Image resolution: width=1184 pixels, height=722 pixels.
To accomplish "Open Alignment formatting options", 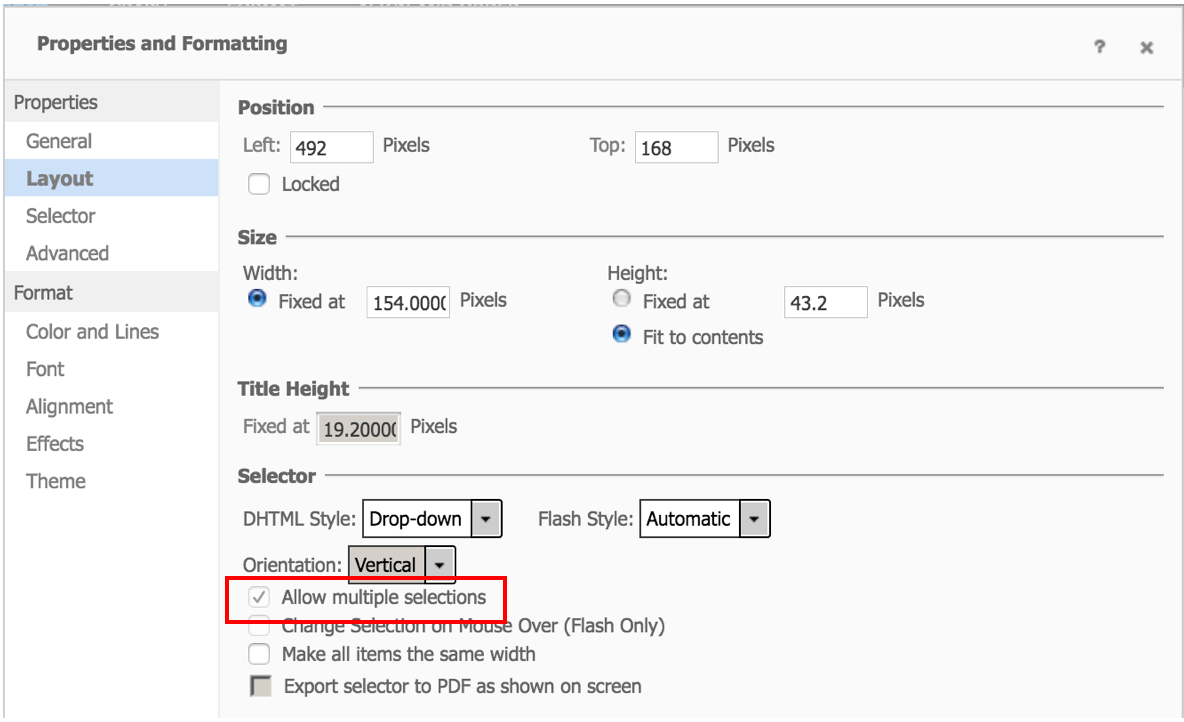I will point(69,406).
